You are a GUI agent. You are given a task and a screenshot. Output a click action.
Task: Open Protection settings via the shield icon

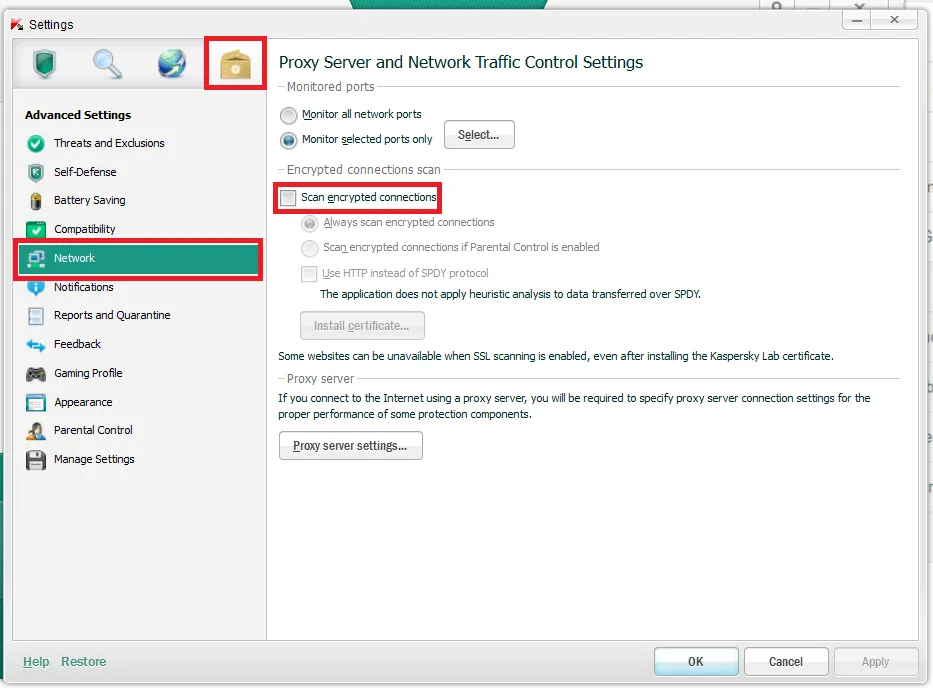coord(46,63)
